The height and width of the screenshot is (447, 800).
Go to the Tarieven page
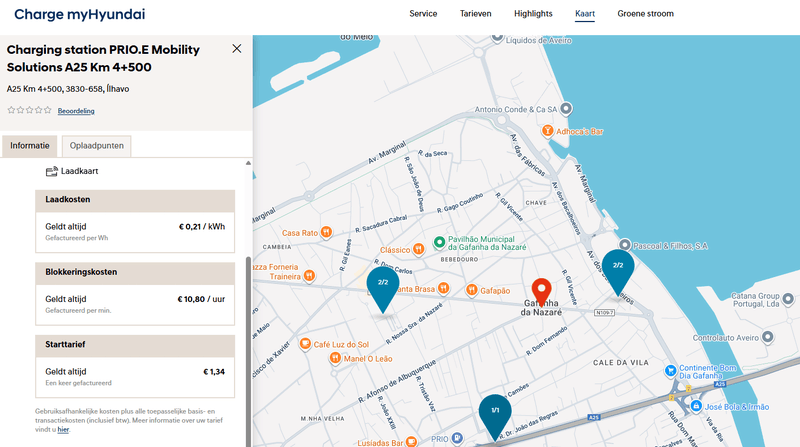(x=476, y=14)
